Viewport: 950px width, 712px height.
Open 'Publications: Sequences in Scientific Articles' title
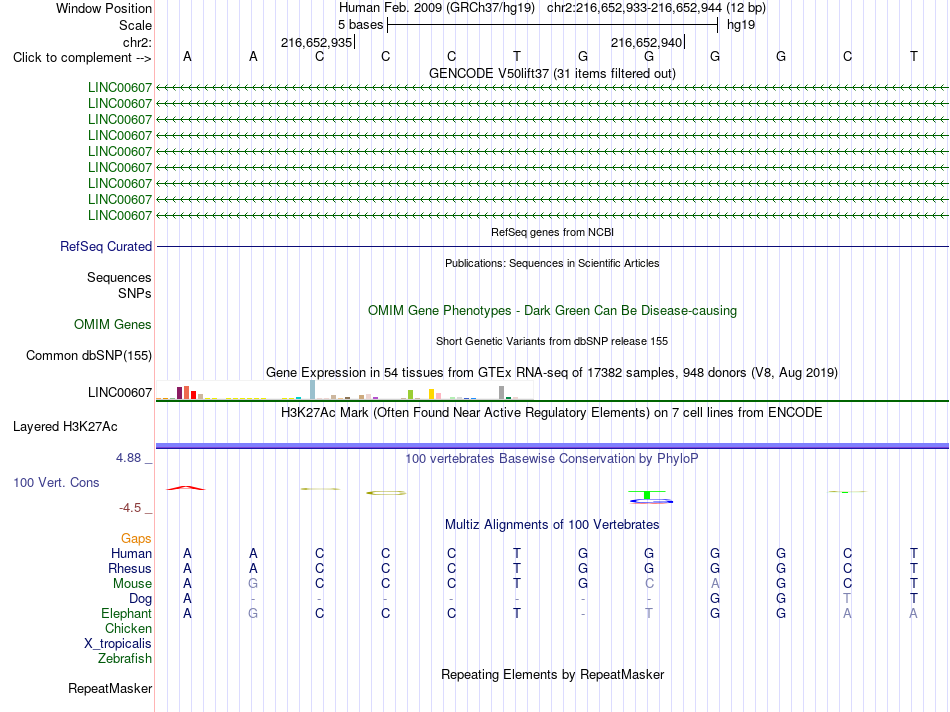552,263
